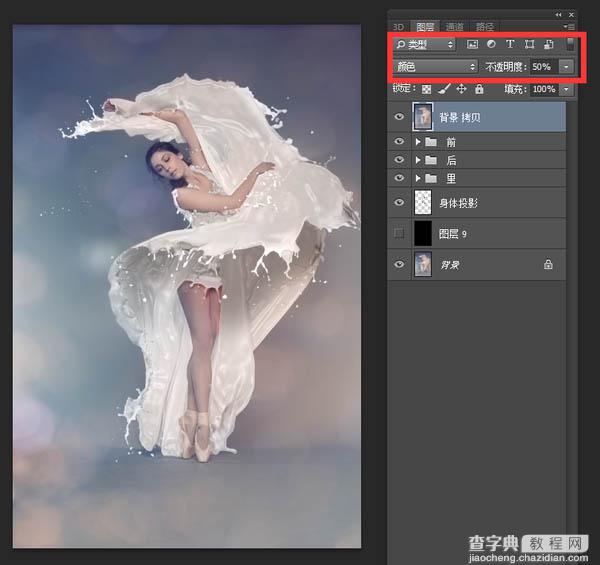Toggle the layer filtering switch
The image size is (600, 565).
[x=570, y=44]
